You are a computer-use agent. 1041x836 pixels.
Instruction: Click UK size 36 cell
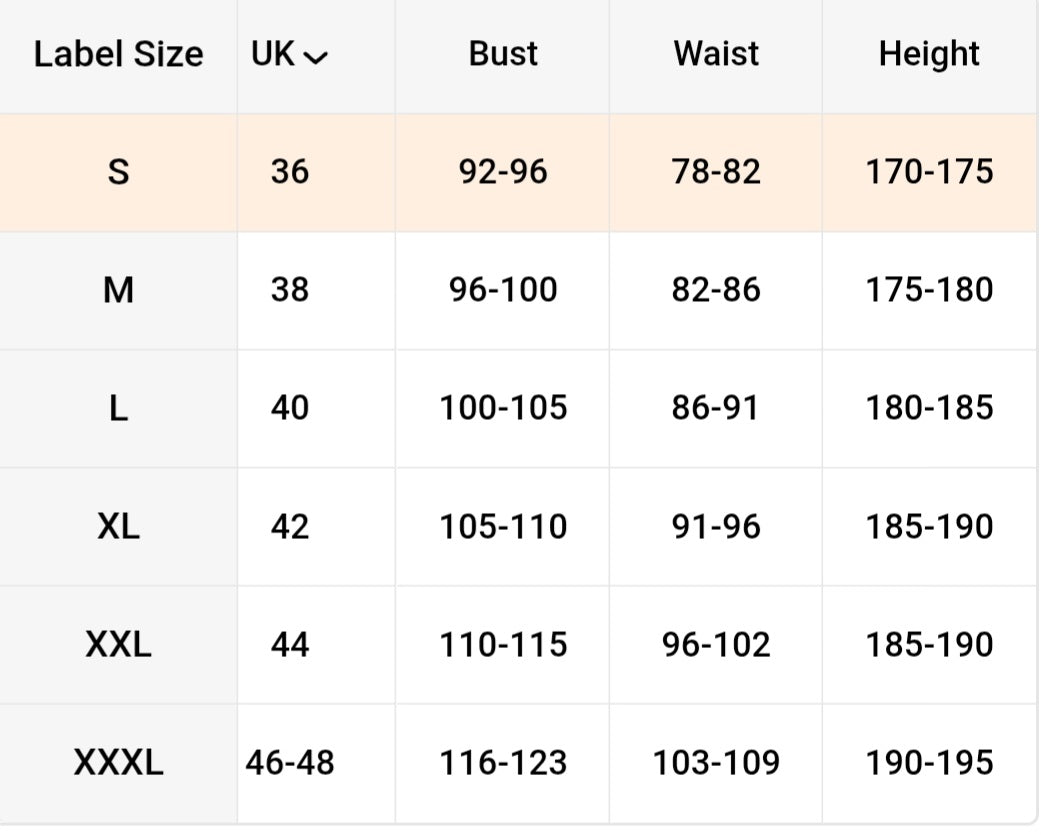click(290, 172)
